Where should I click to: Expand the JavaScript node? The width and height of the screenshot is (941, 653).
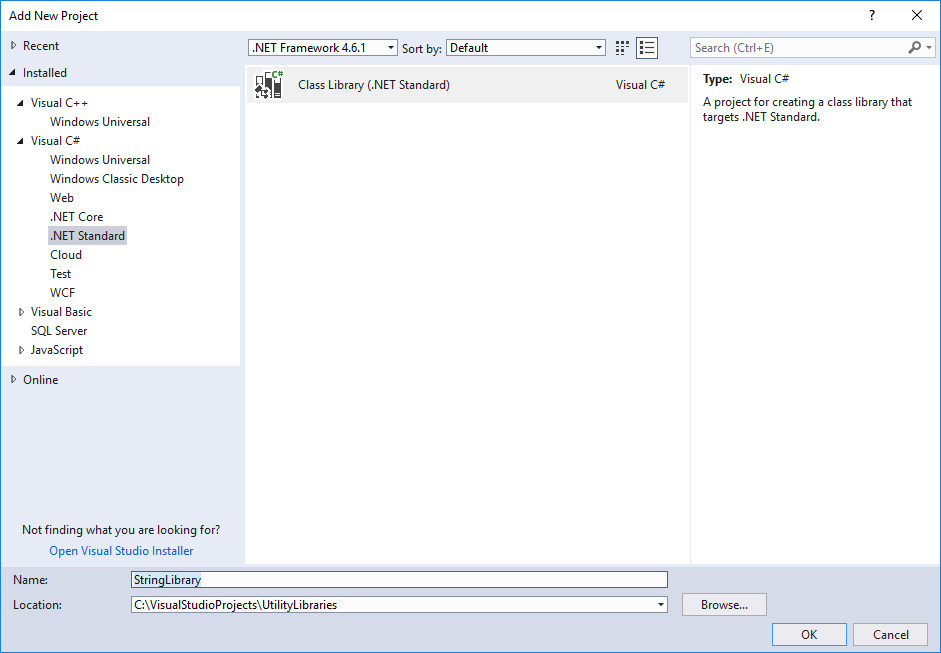pos(21,349)
